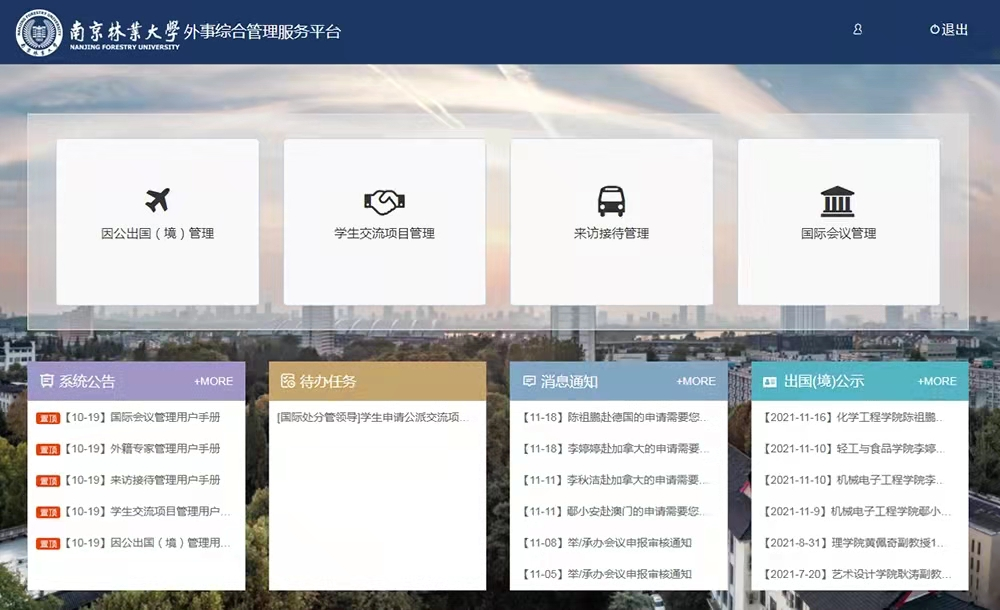This screenshot has height=610, width=1000.
Task: Open 国际会议管理 via the building icon
Action: (x=837, y=201)
